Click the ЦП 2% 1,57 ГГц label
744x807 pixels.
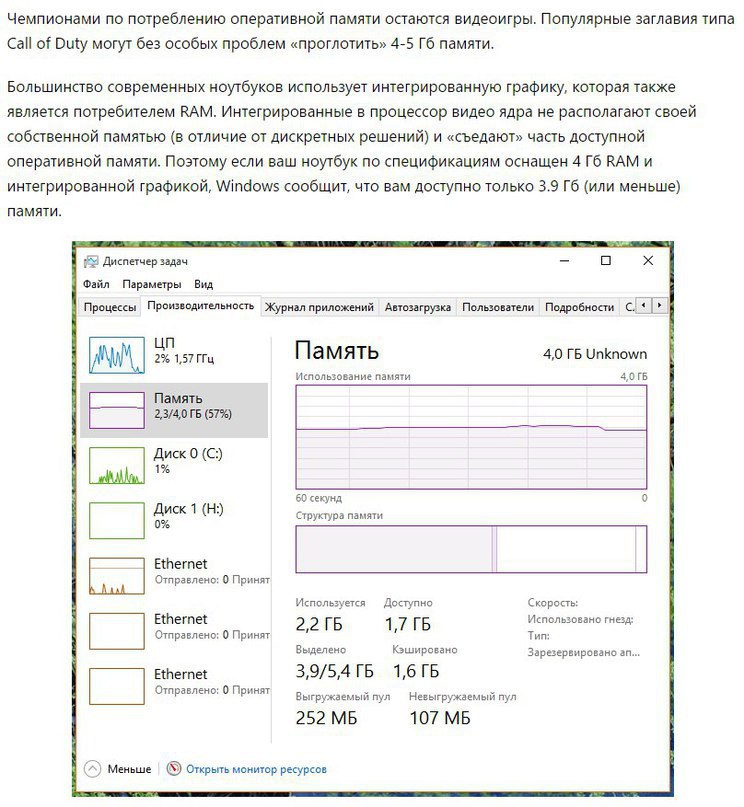(184, 350)
